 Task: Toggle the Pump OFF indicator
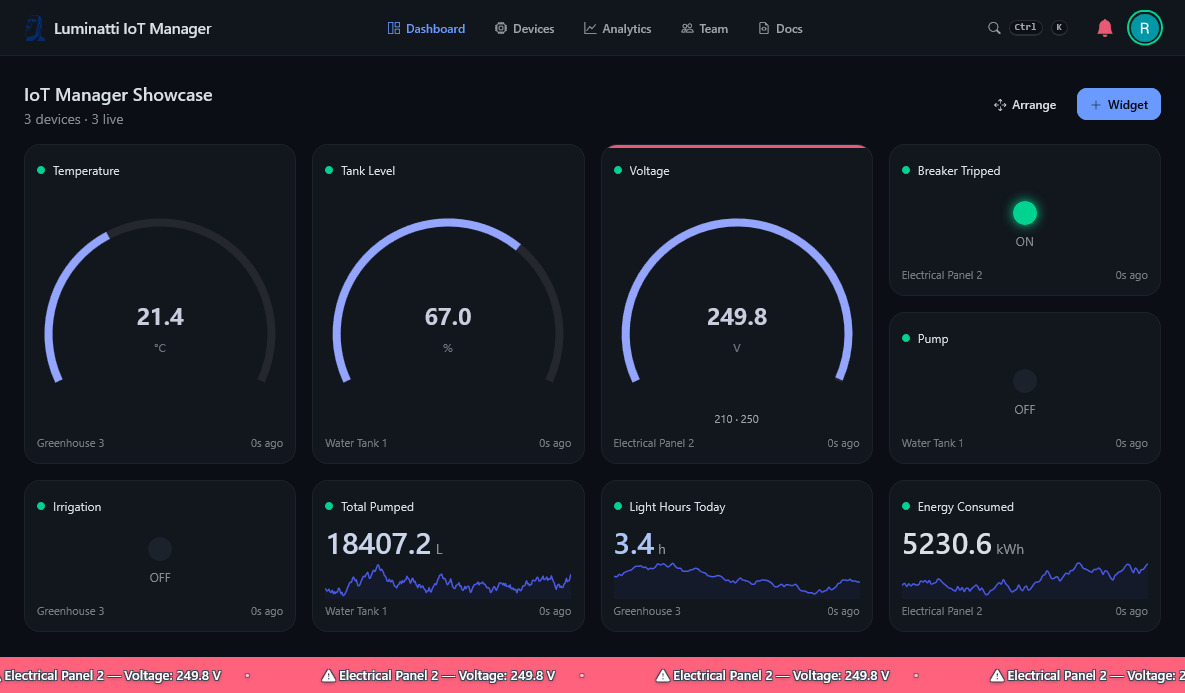(1024, 381)
